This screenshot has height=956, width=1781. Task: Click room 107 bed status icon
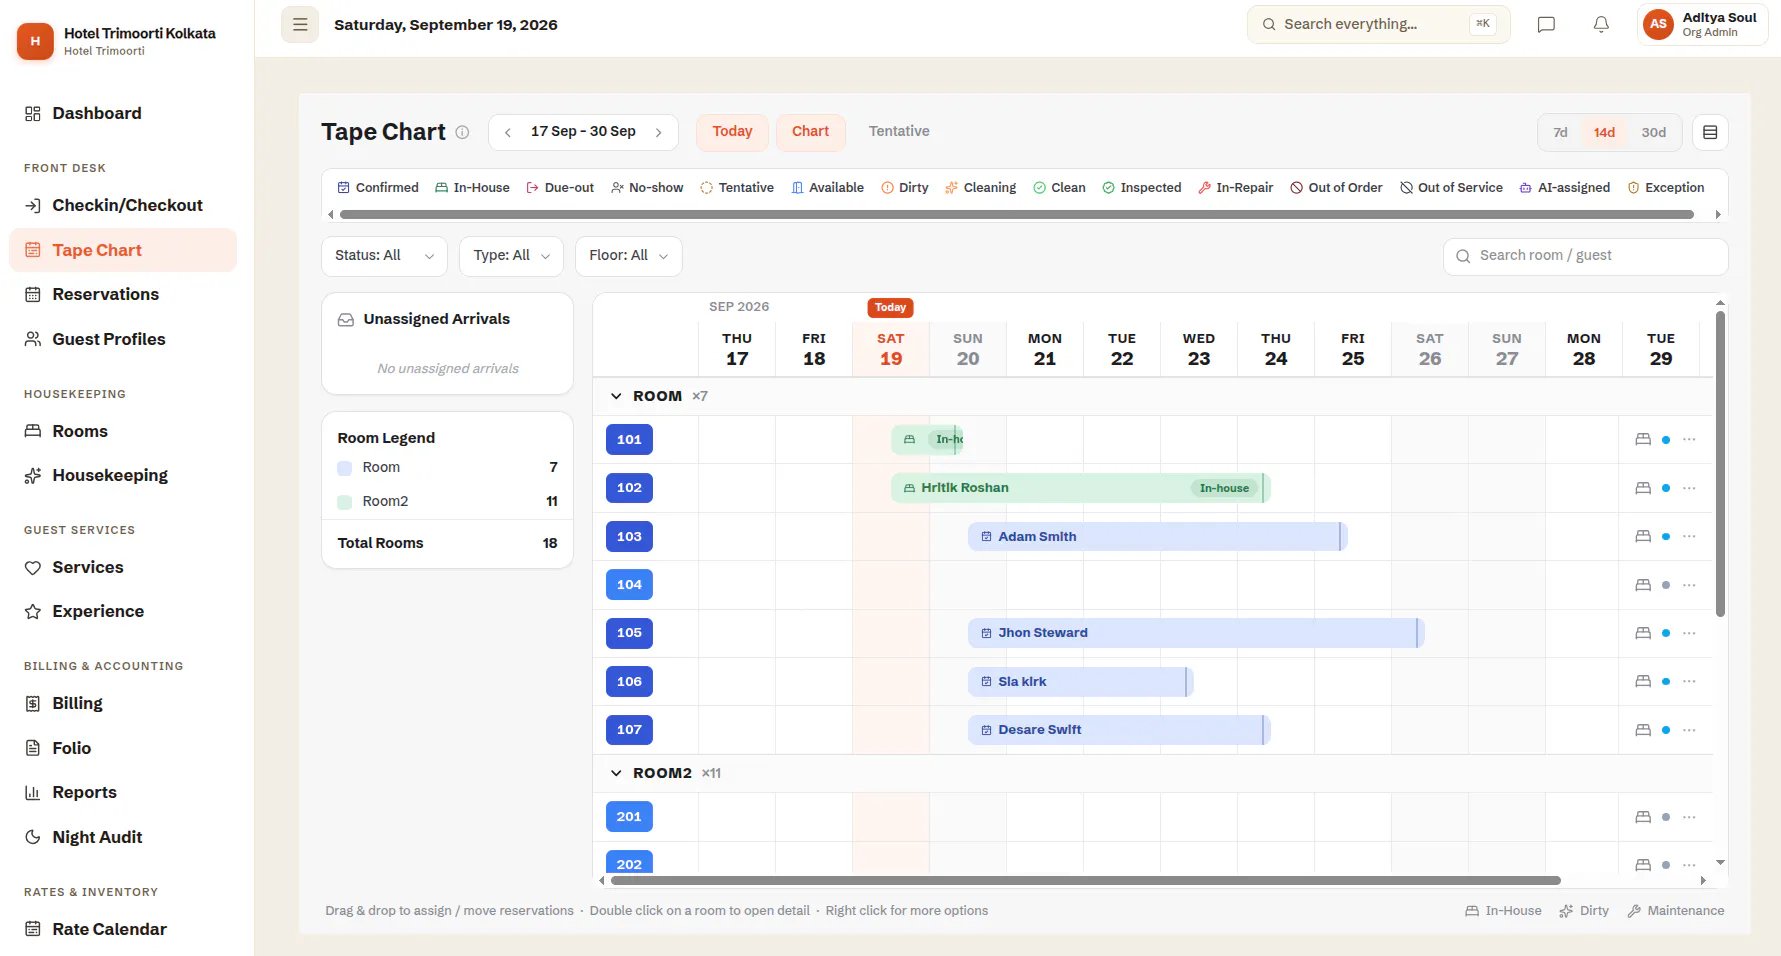point(1643,730)
